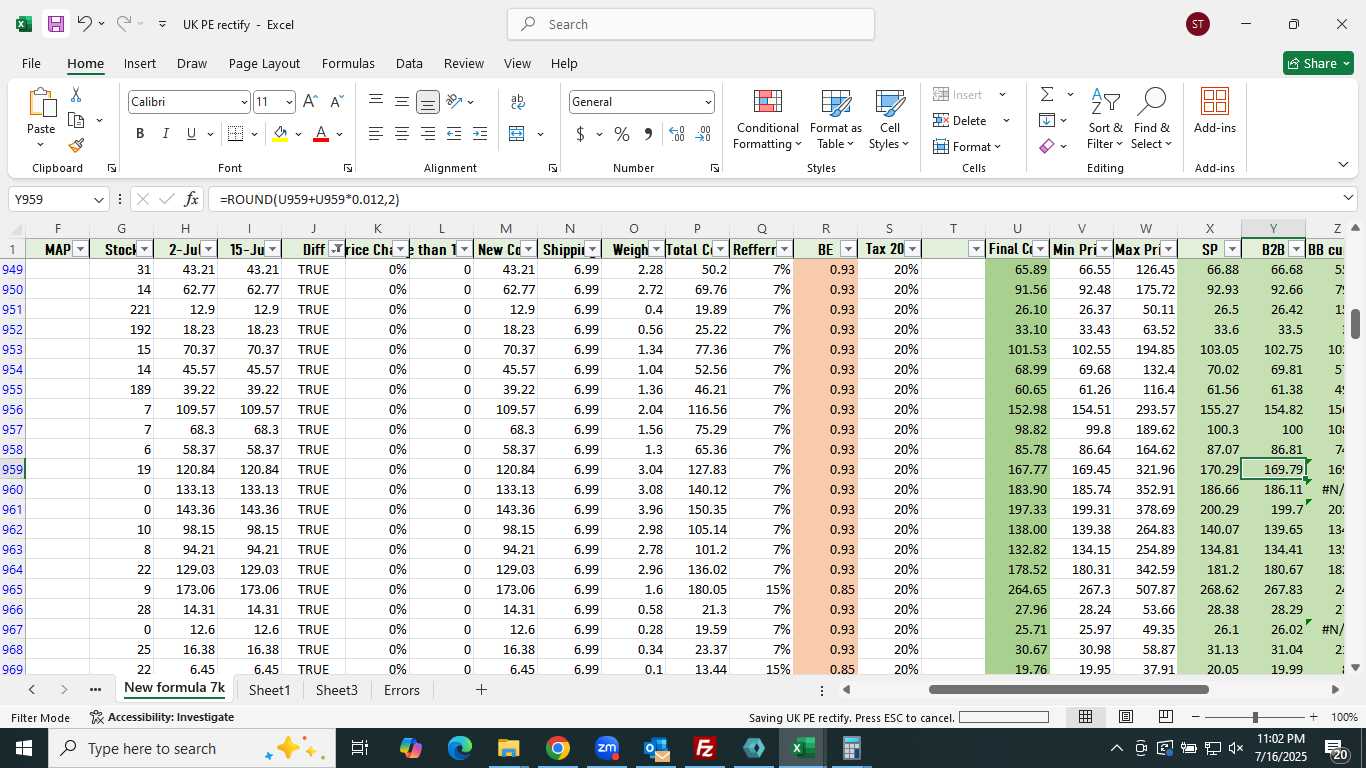Open the Diff column filter dropdown

click(x=337, y=249)
